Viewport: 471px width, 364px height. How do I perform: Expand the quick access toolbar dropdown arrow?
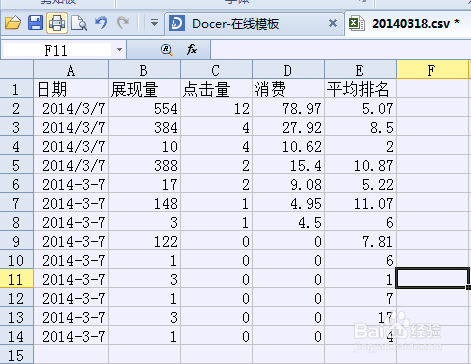tap(154, 23)
